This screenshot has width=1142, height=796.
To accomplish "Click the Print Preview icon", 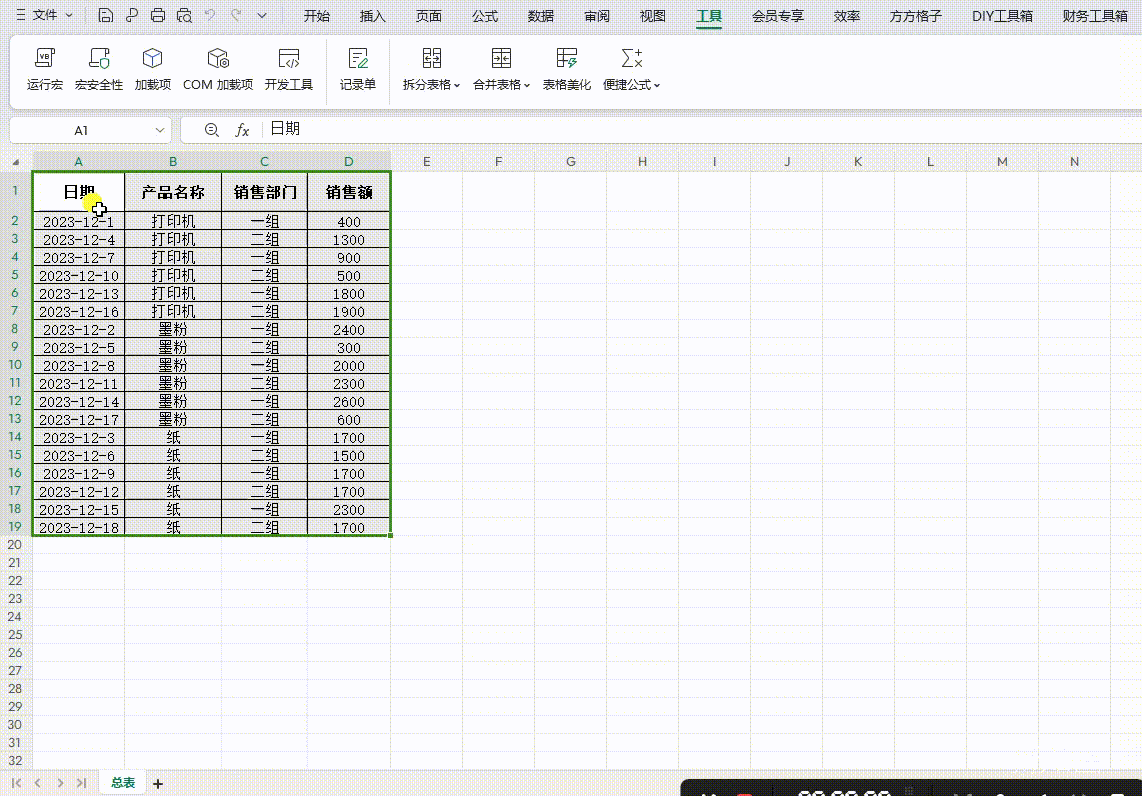I will pos(184,15).
